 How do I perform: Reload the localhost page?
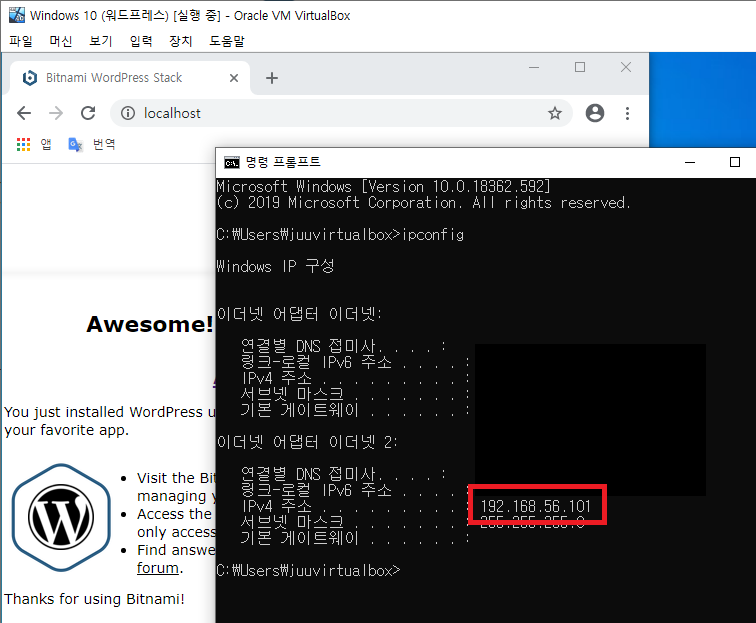[x=88, y=113]
